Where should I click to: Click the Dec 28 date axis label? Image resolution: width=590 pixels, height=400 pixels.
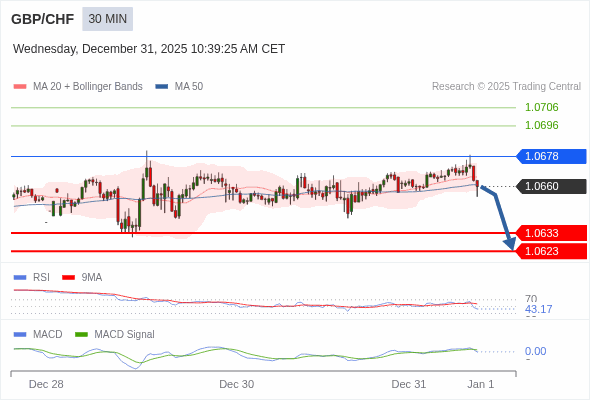tap(46, 384)
